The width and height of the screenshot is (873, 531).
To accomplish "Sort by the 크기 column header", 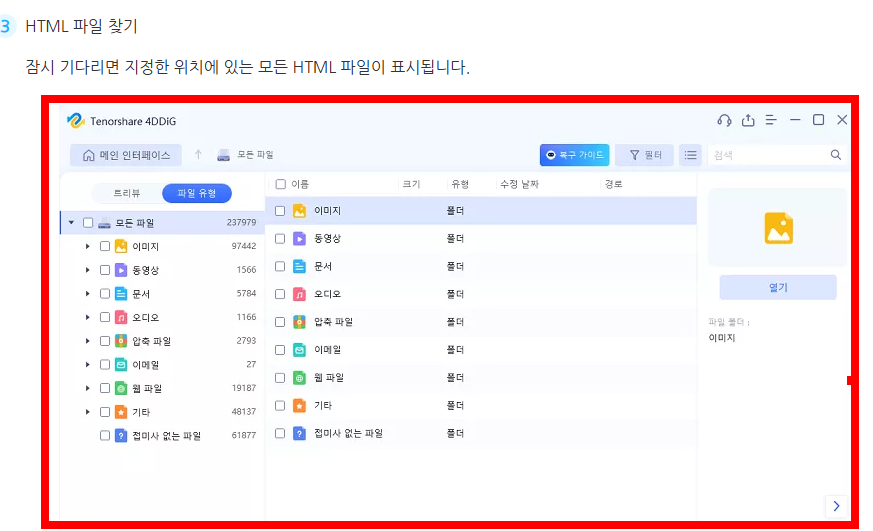I will (411, 184).
